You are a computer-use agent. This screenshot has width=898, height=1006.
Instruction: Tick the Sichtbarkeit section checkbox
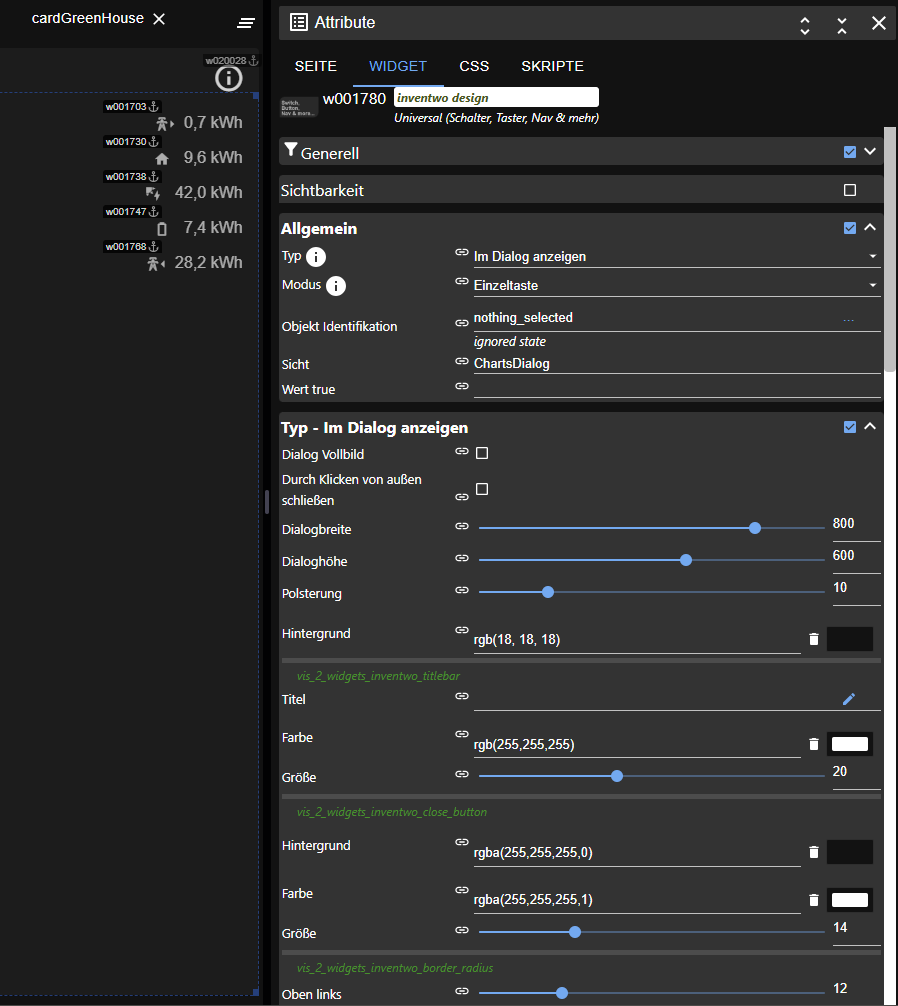pos(850,190)
